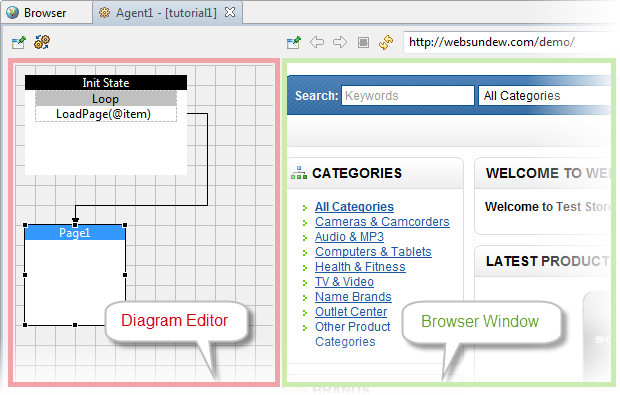Open the Cameras & Camcorders link
Screen dimensions: 620x395
(382, 222)
